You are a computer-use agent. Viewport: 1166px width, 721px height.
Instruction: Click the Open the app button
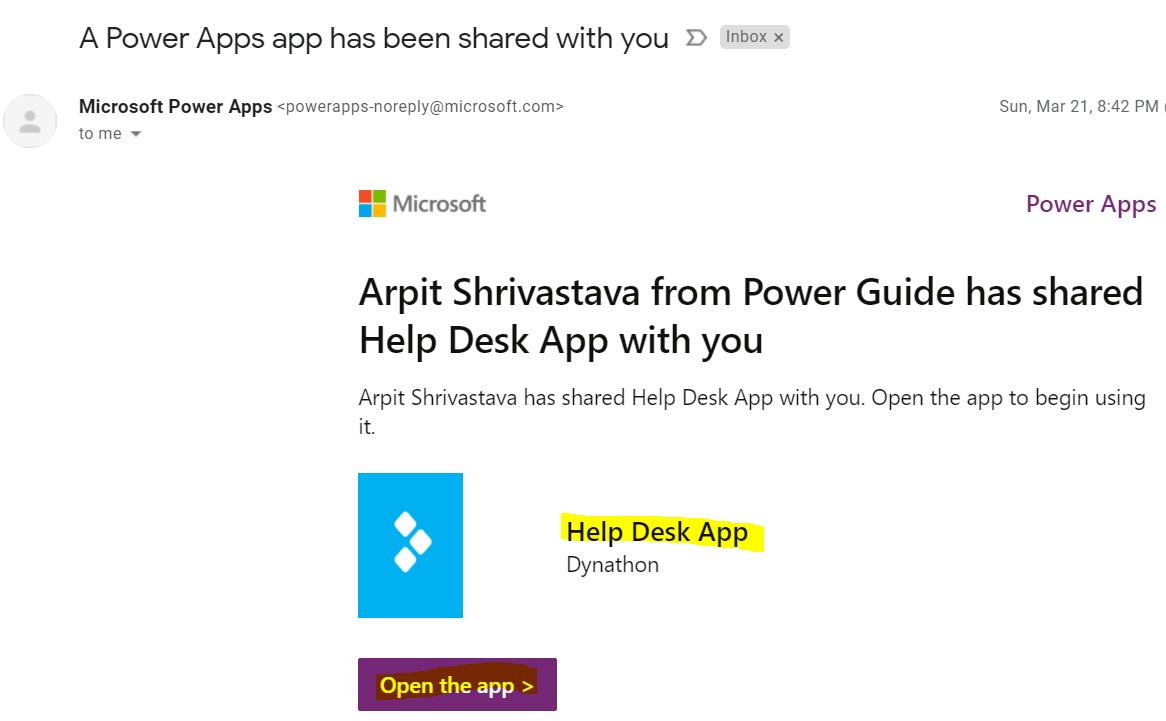click(x=457, y=685)
